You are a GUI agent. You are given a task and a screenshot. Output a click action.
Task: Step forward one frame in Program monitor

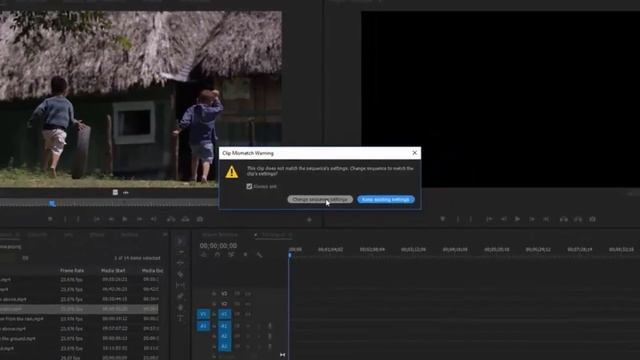point(532,219)
